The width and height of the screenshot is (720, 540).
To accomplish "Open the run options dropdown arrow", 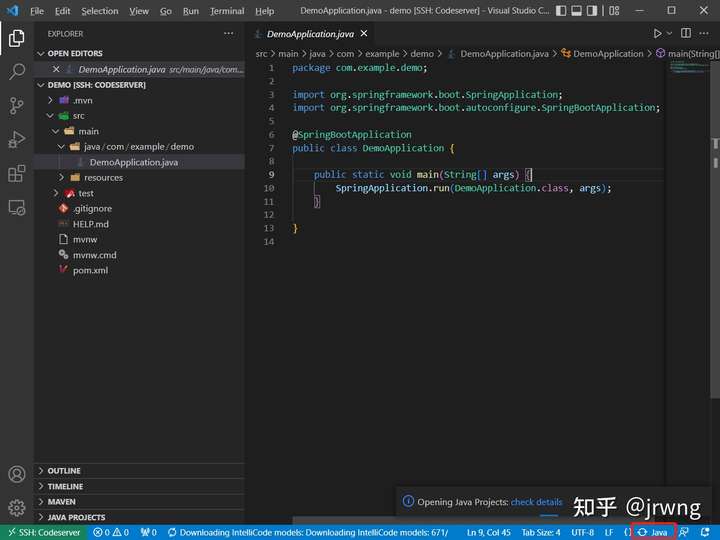I will [669, 34].
